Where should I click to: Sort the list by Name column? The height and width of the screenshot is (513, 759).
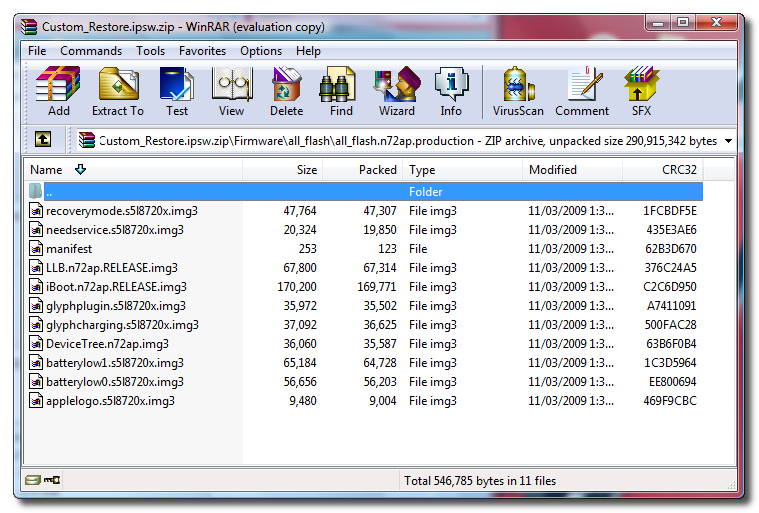click(x=46, y=170)
